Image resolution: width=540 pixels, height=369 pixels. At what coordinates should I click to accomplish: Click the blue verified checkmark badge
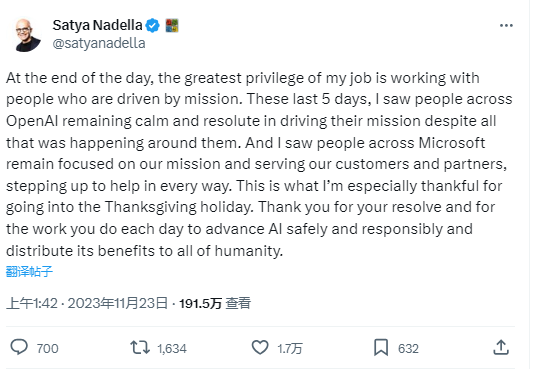(x=152, y=25)
